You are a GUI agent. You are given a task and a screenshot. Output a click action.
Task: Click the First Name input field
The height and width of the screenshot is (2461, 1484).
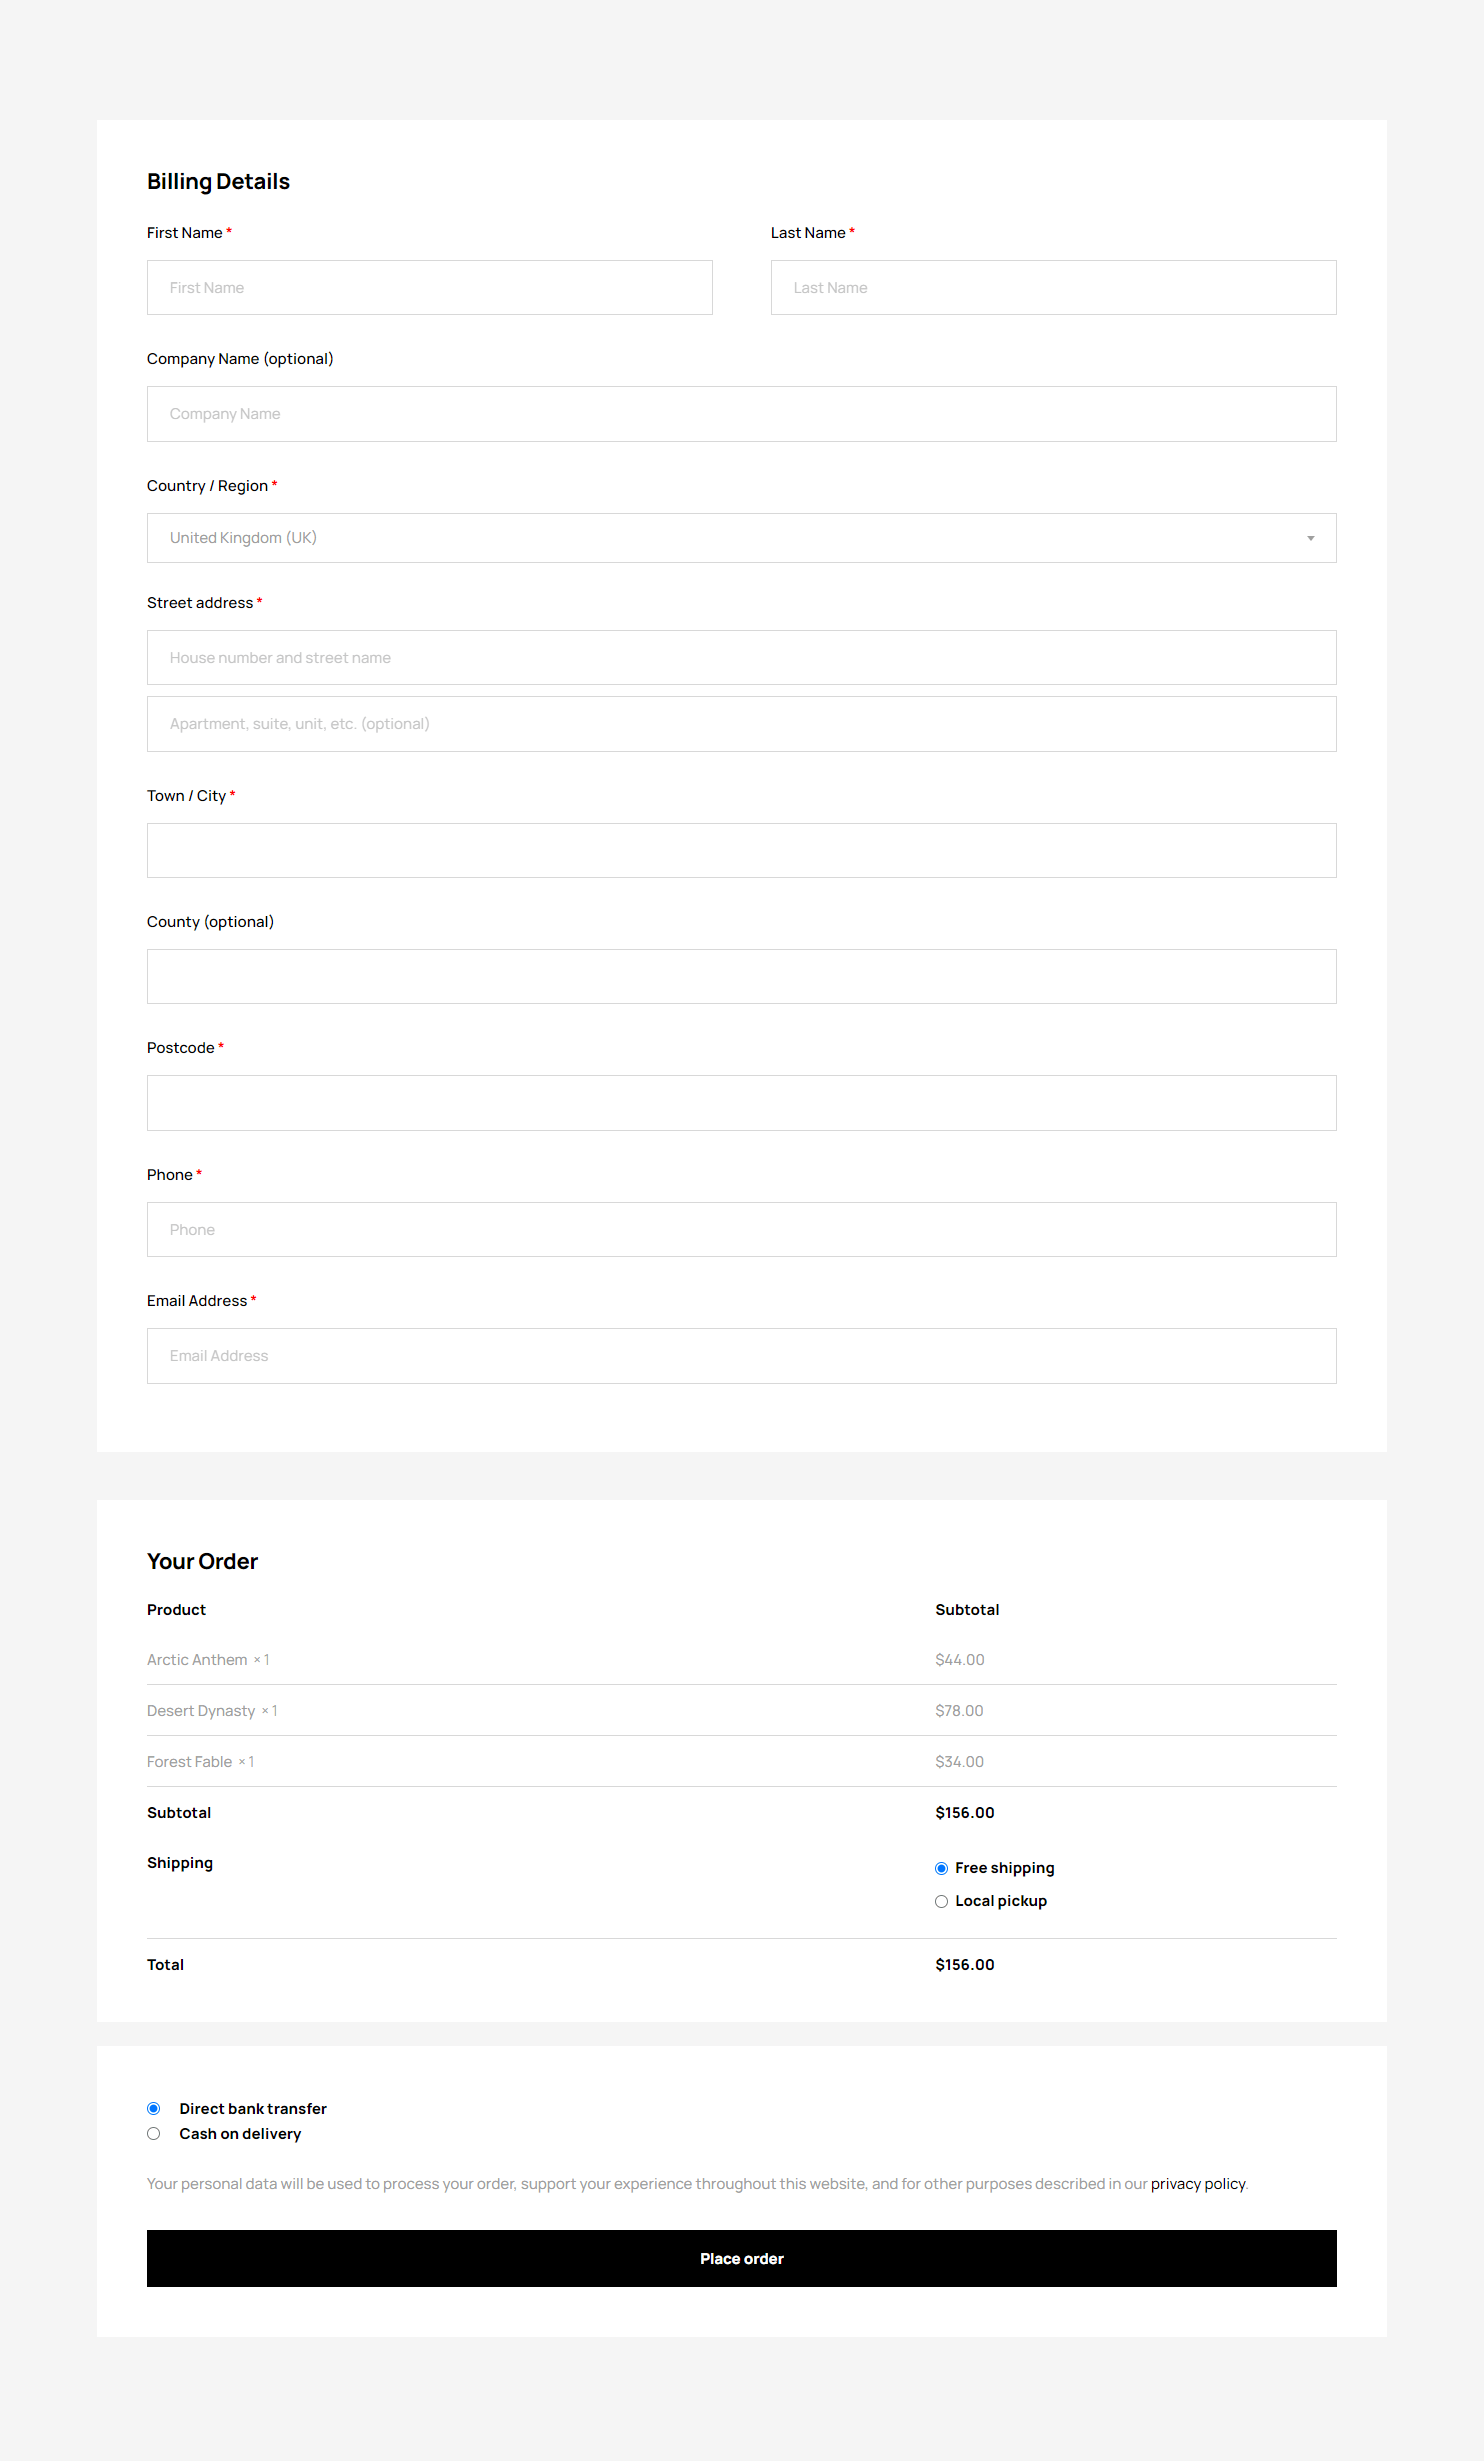coord(429,288)
